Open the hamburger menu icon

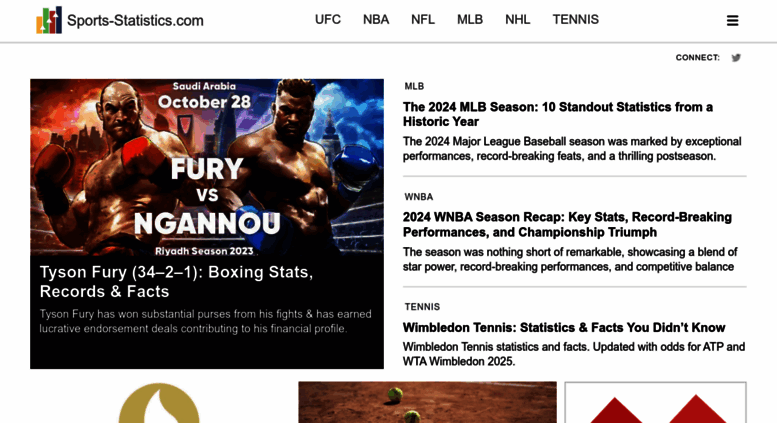[x=732, y=20]
